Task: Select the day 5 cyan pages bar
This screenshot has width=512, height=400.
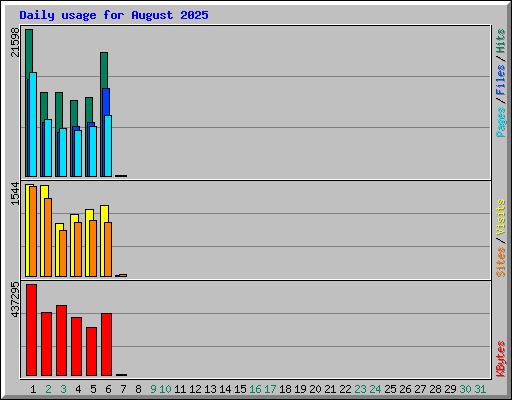Action: click(x=93, y=151)
